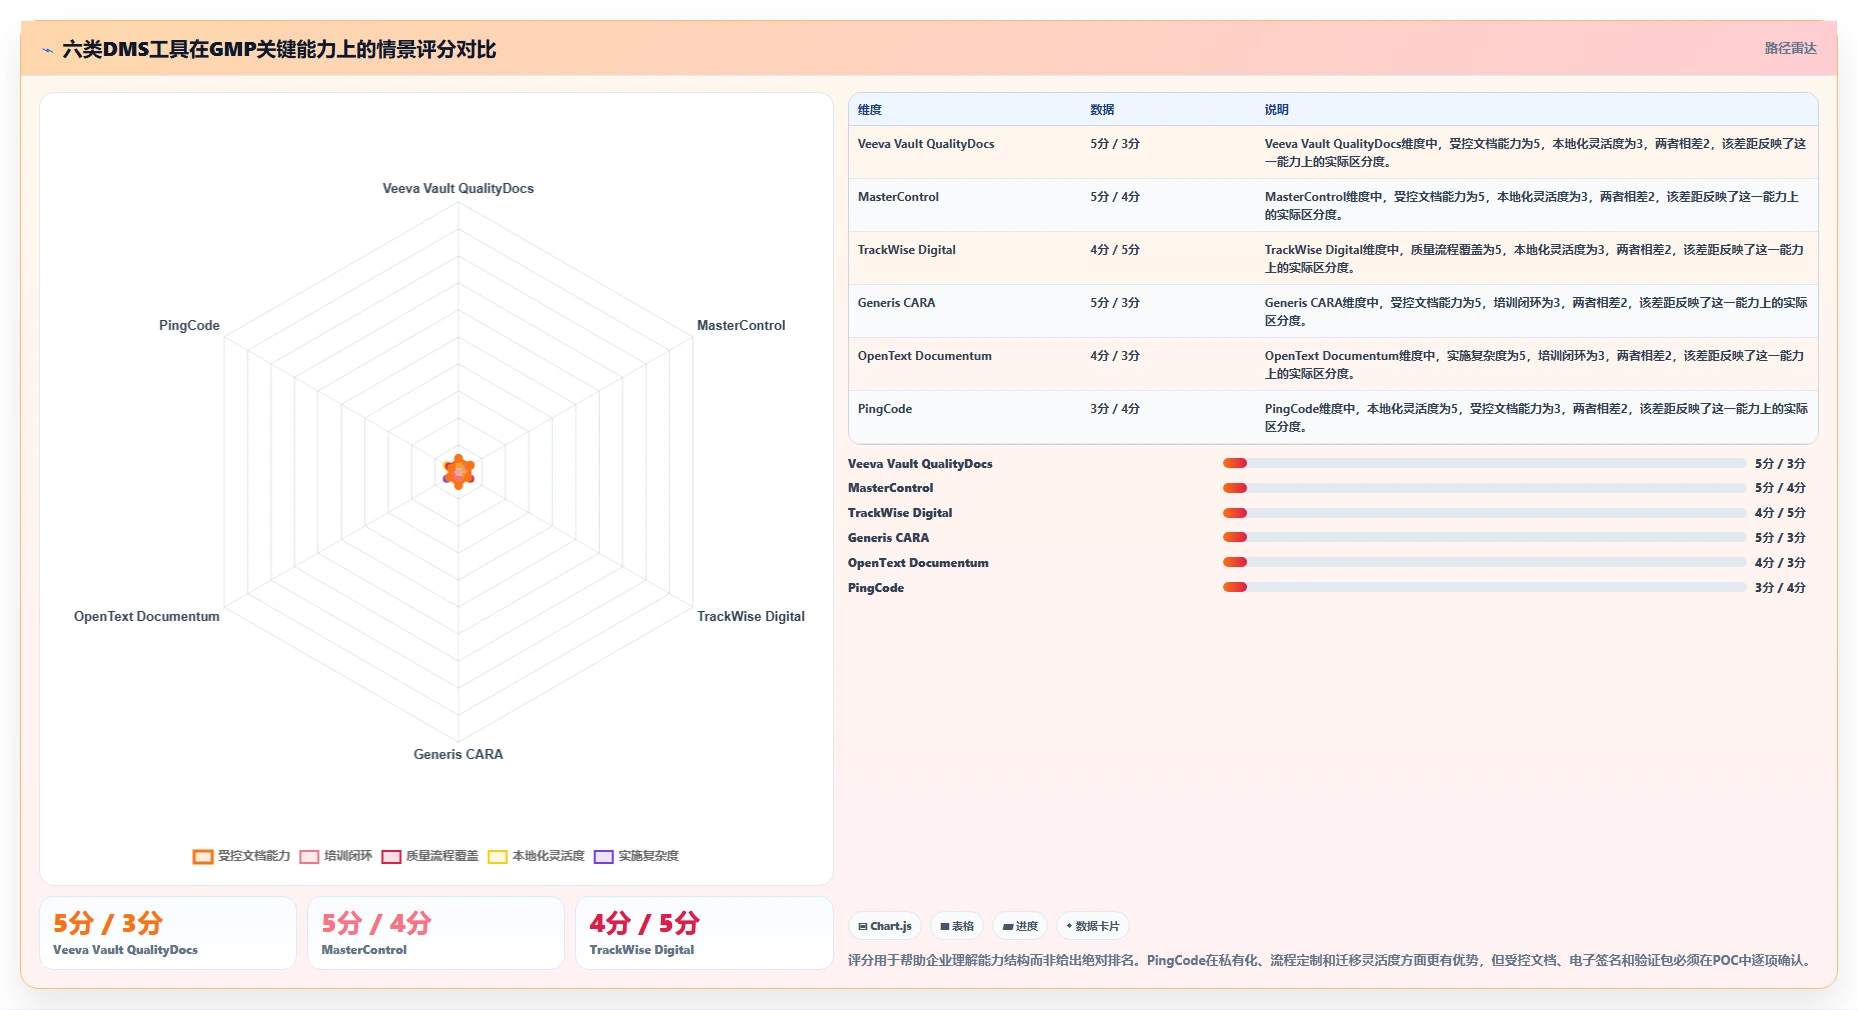Click the 进度 tag chip
Viewport: 1858px width, 1010px height.
(1020, 926)
